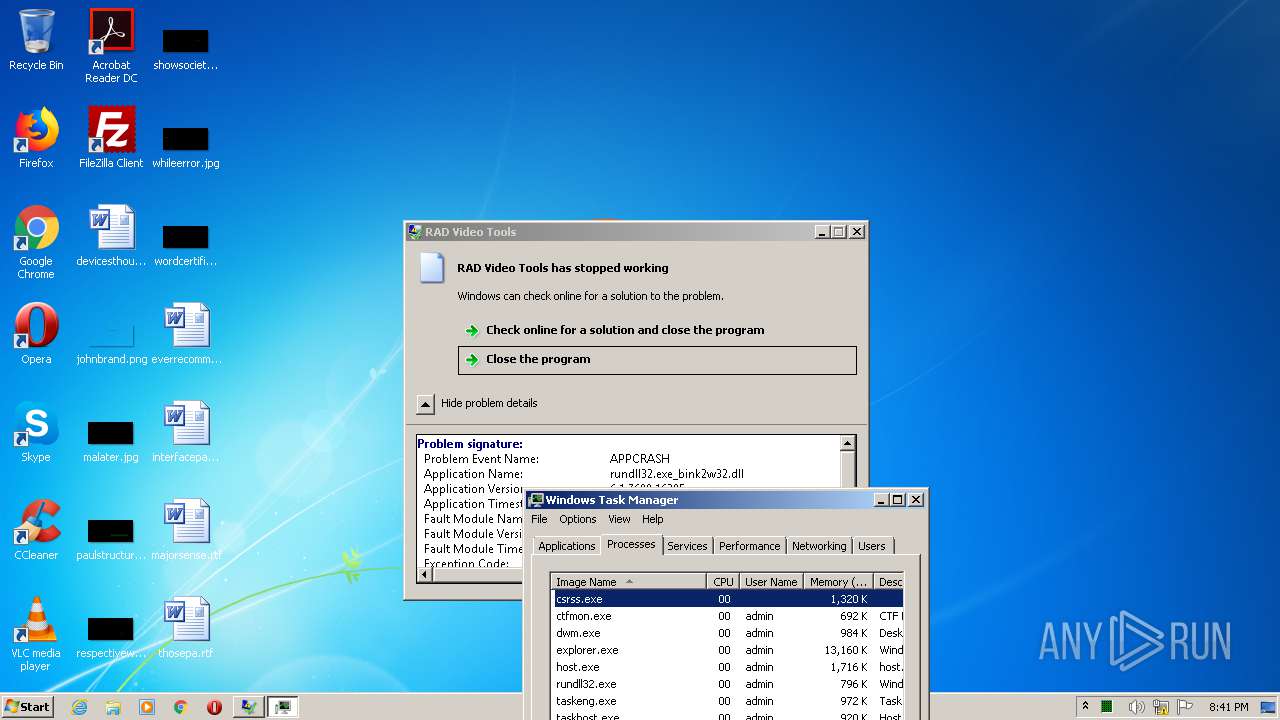Select the everrecomm Word document icon
The image size is (1280, 720).
point(186,334)
